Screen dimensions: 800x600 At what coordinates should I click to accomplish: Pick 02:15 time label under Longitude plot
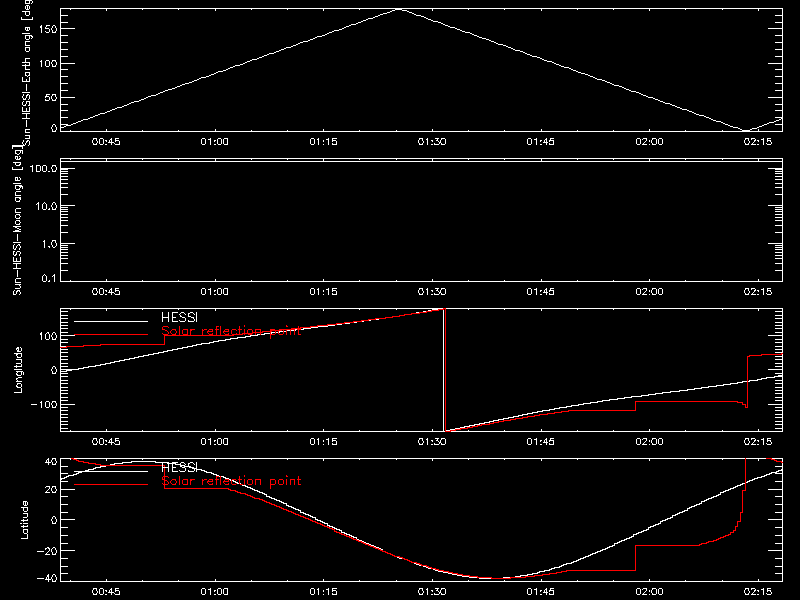(x=758, y=441)
